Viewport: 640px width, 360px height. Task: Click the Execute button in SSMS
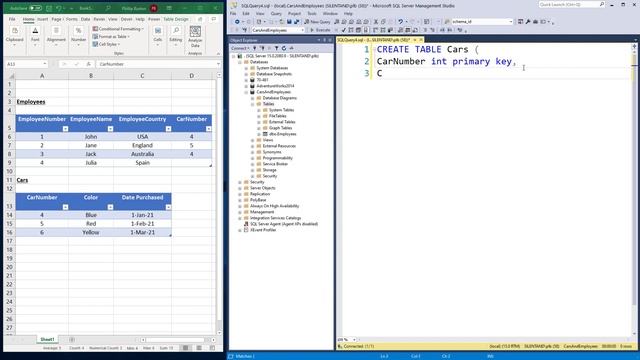point(320,30)
